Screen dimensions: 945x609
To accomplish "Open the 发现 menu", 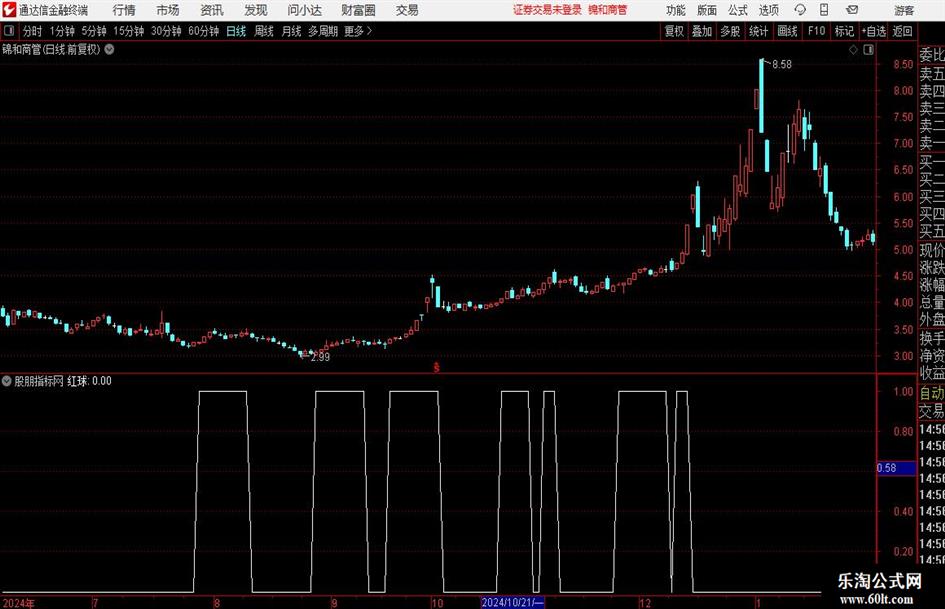I will coord(256,10).
